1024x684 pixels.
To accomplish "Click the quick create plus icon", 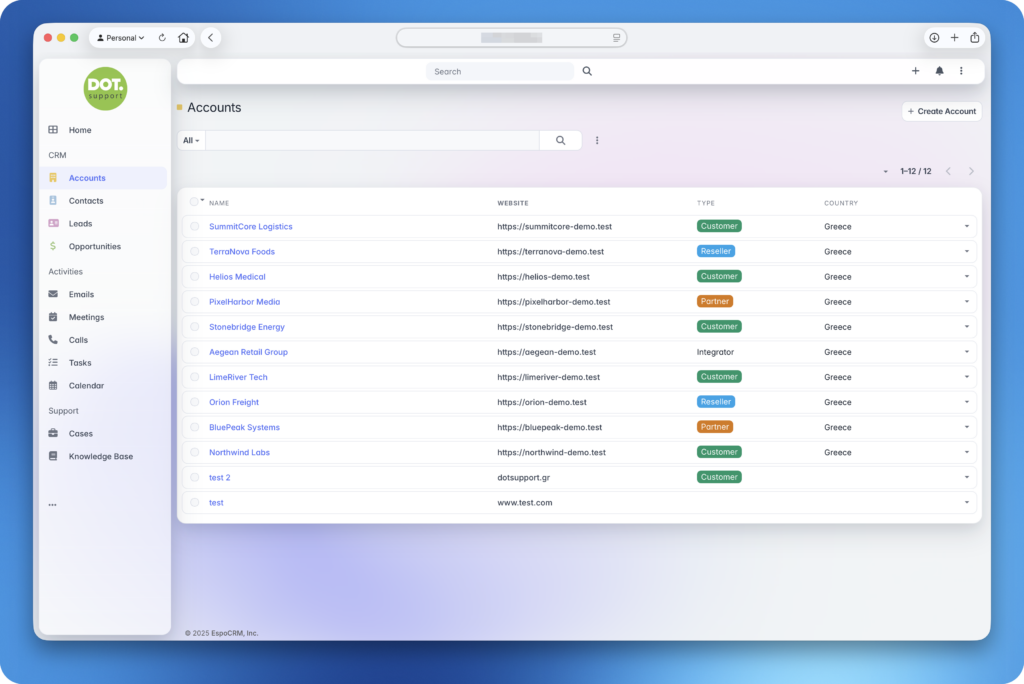I will pyautogui.click(x=915, y=71).
